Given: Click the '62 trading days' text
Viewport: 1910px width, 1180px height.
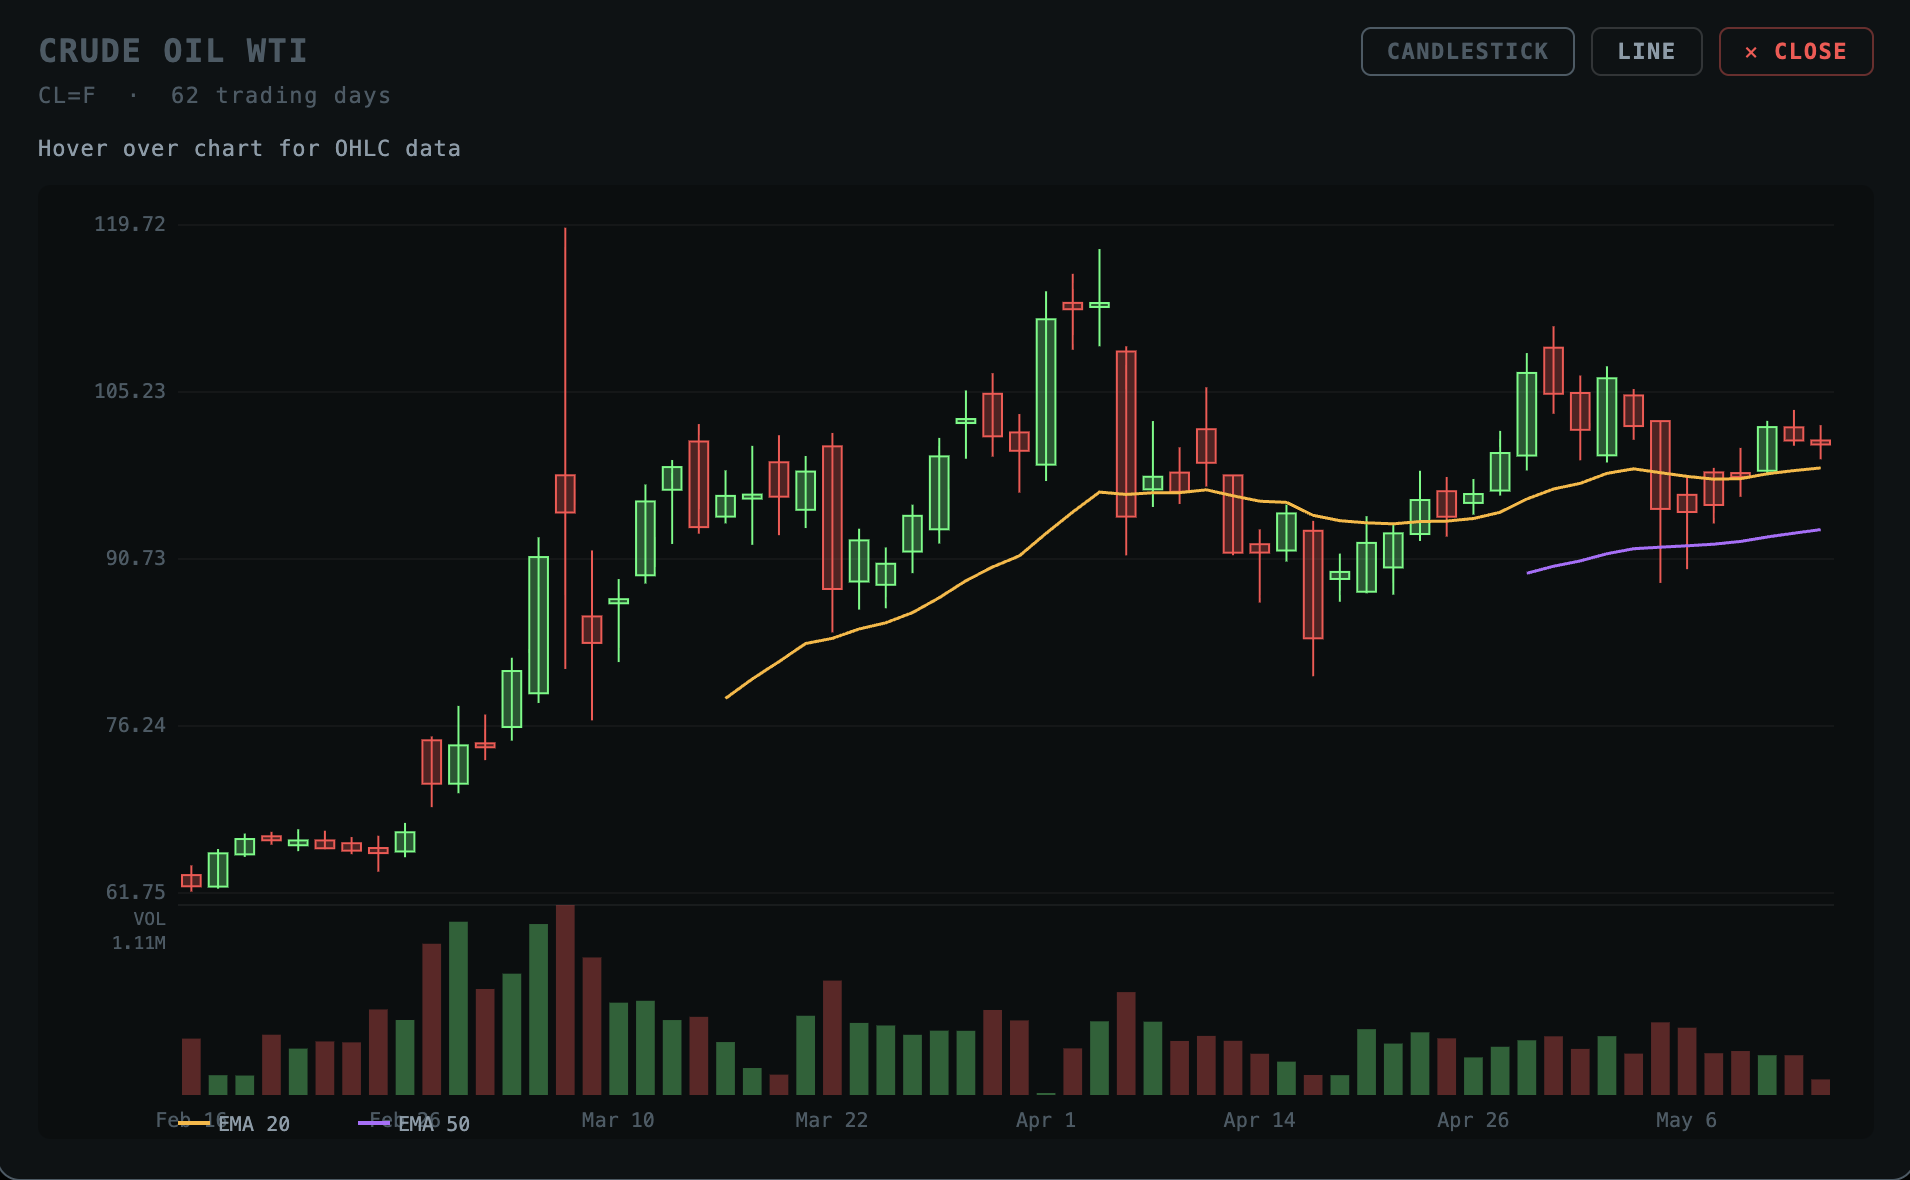Looking at the screenshot, I should [x=281, y=96].
